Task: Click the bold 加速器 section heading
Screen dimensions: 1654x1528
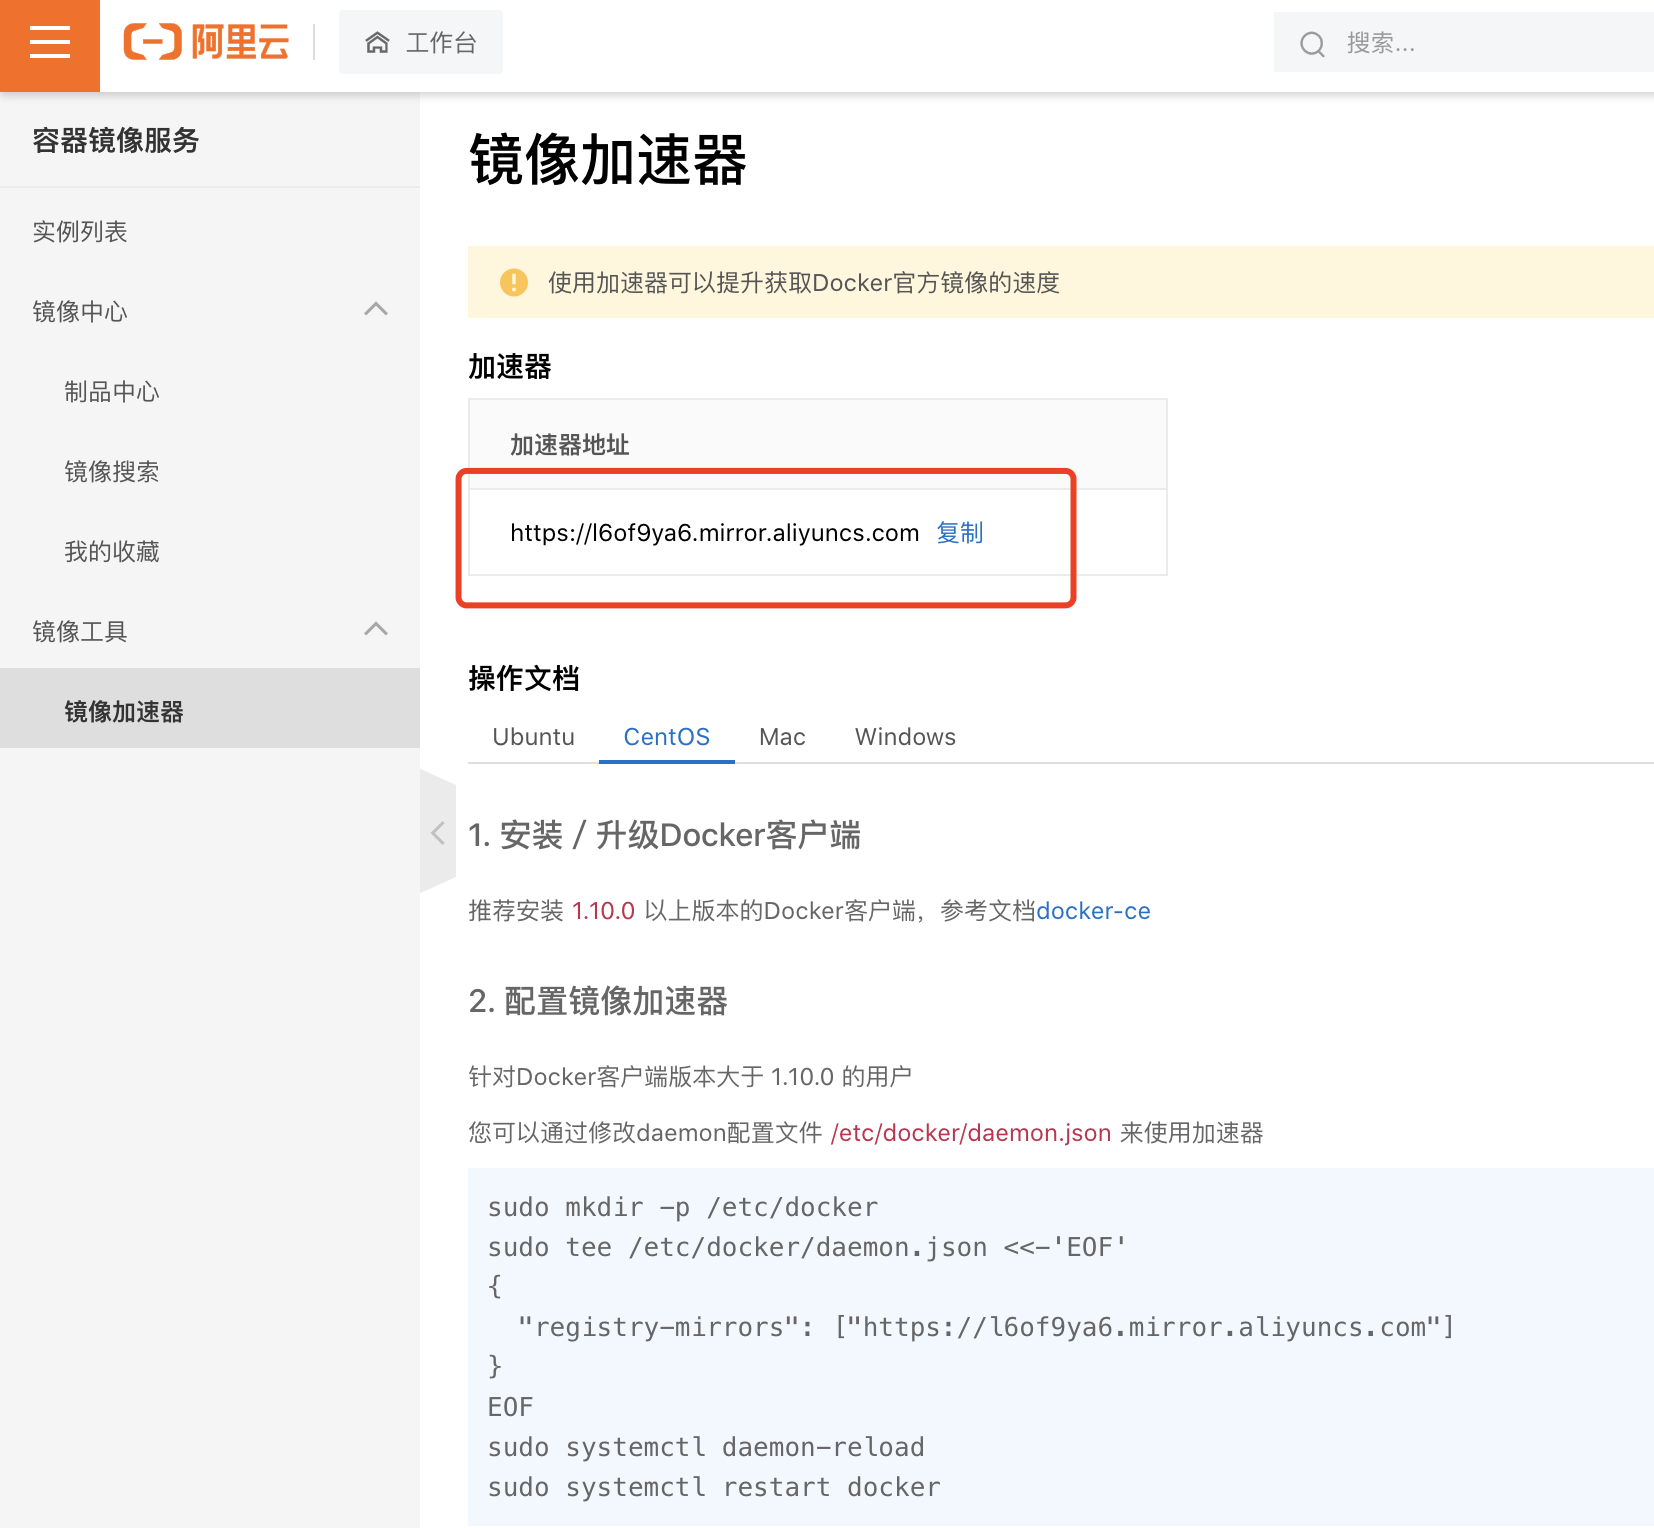Action: [x=510, y=367]
